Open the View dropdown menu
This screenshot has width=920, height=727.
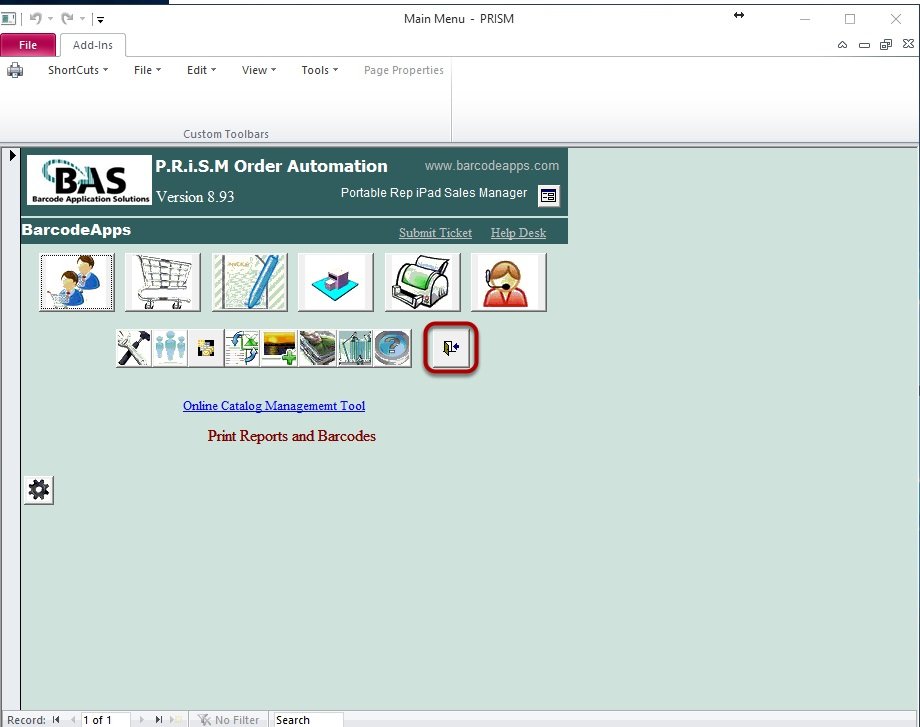pyautogui.click(x=257, y=70)
